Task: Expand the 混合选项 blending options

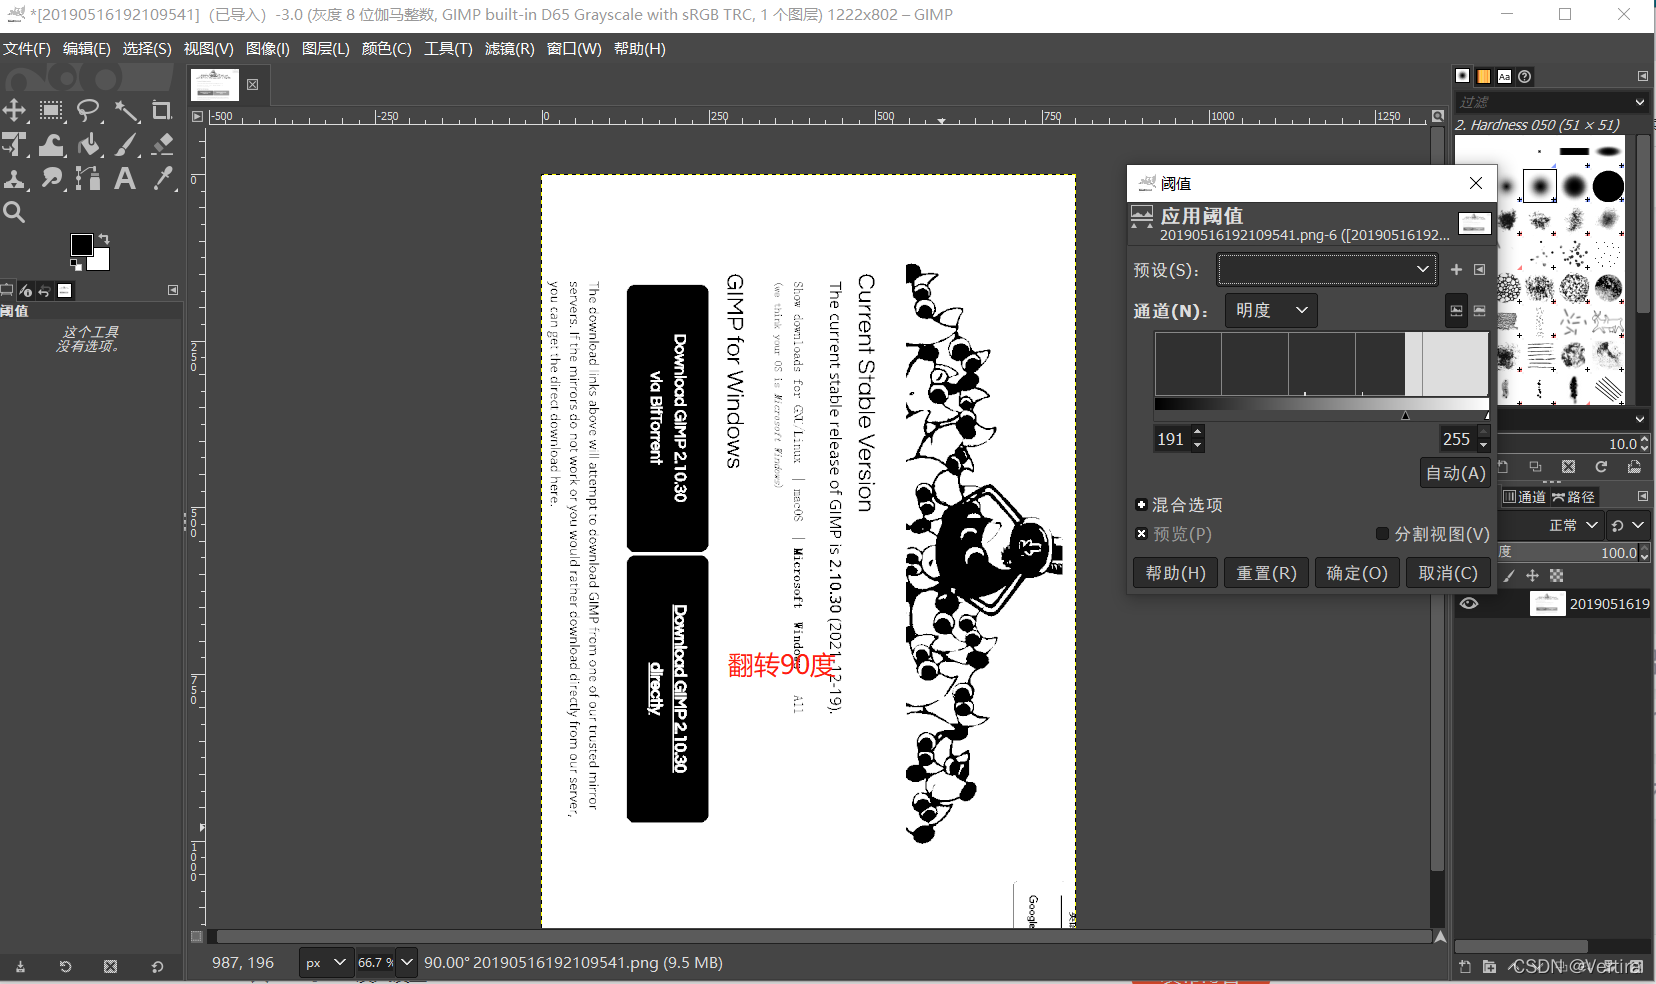Action: click(1141, 505)
